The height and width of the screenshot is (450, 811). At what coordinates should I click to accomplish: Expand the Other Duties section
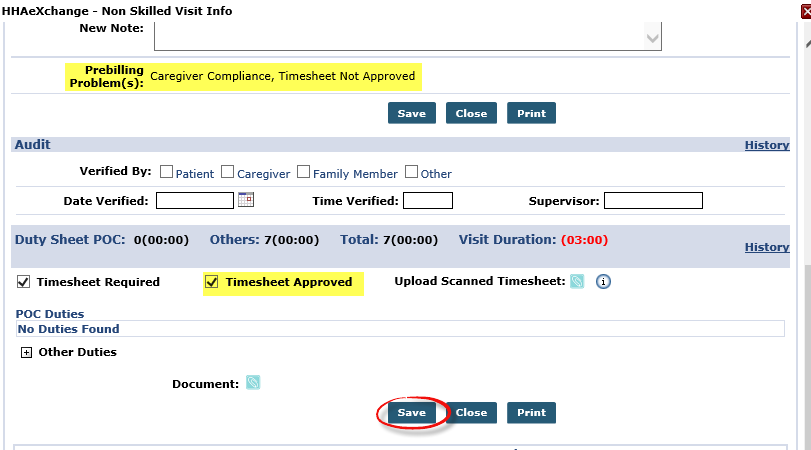26,352
